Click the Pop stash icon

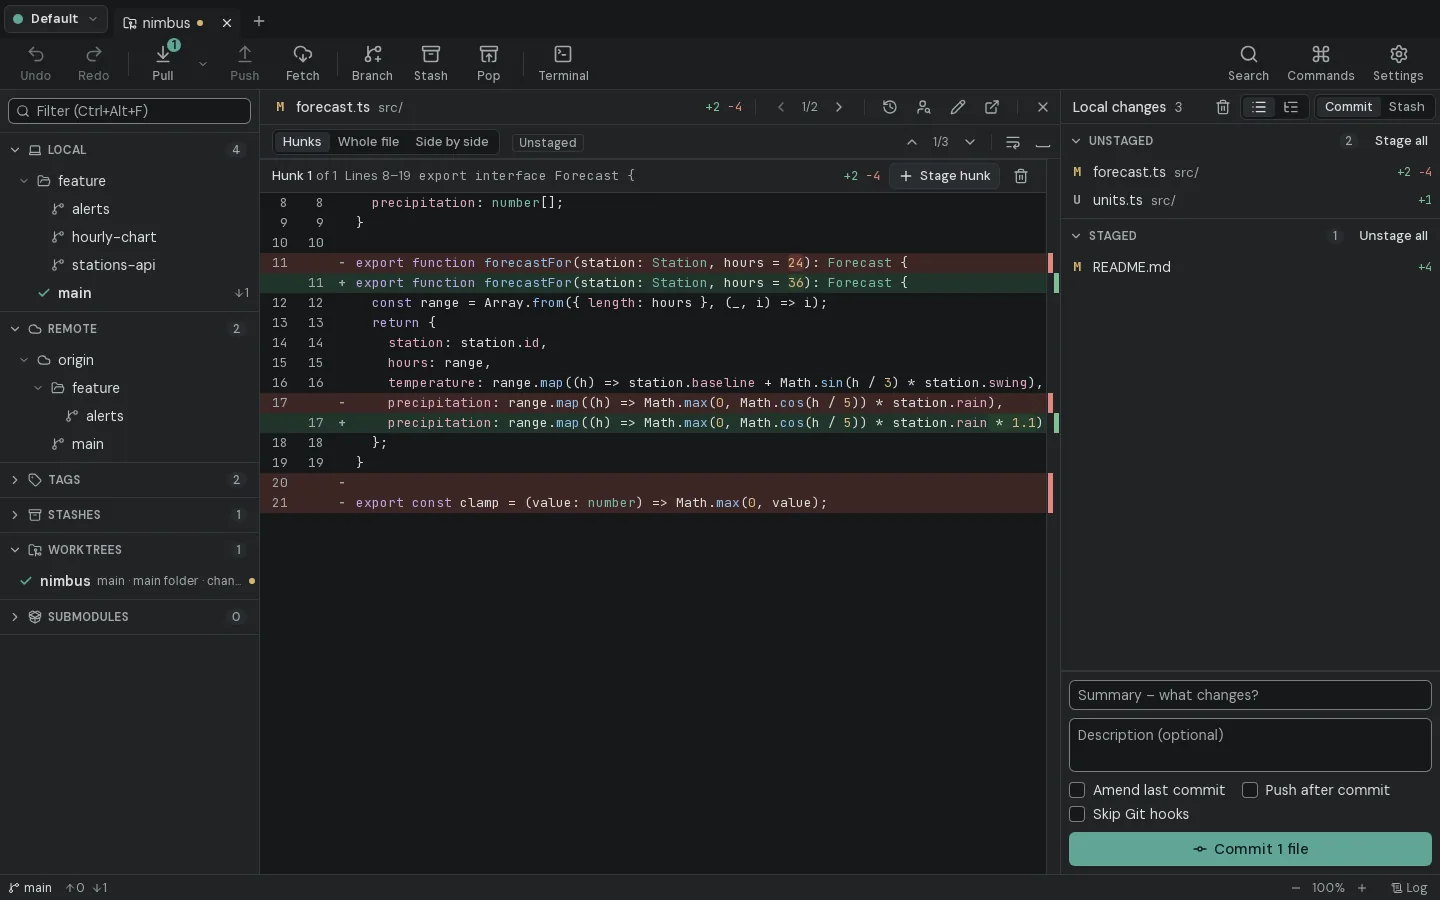click(489, 62)
